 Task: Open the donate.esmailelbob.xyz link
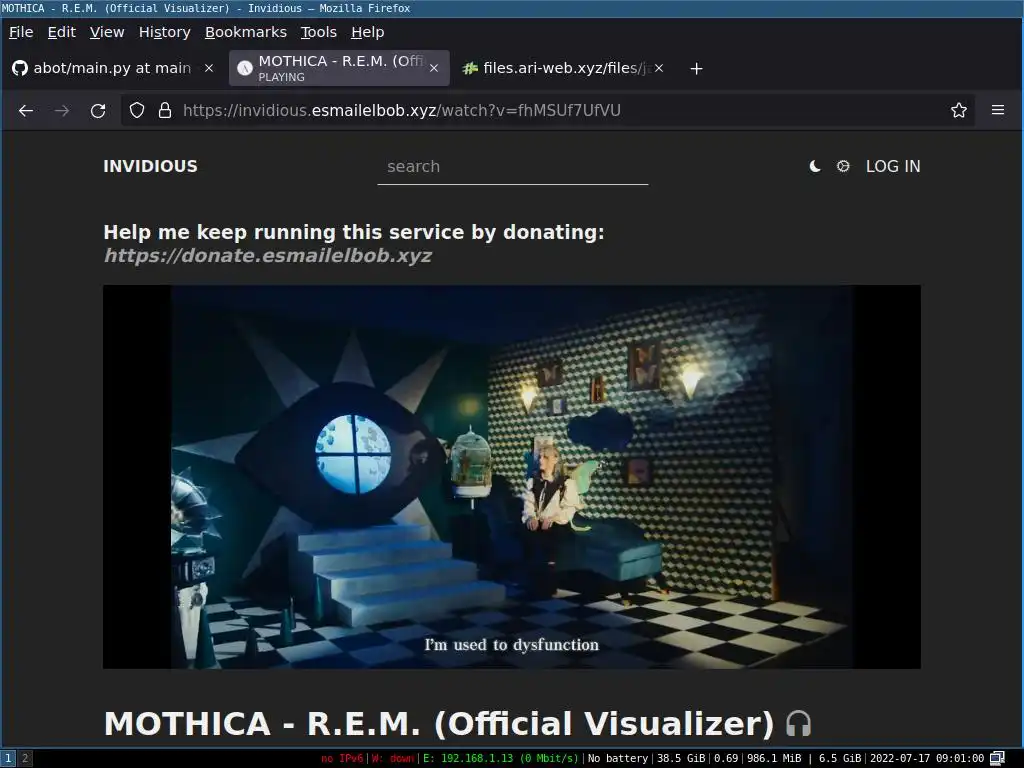coord(268,255)
